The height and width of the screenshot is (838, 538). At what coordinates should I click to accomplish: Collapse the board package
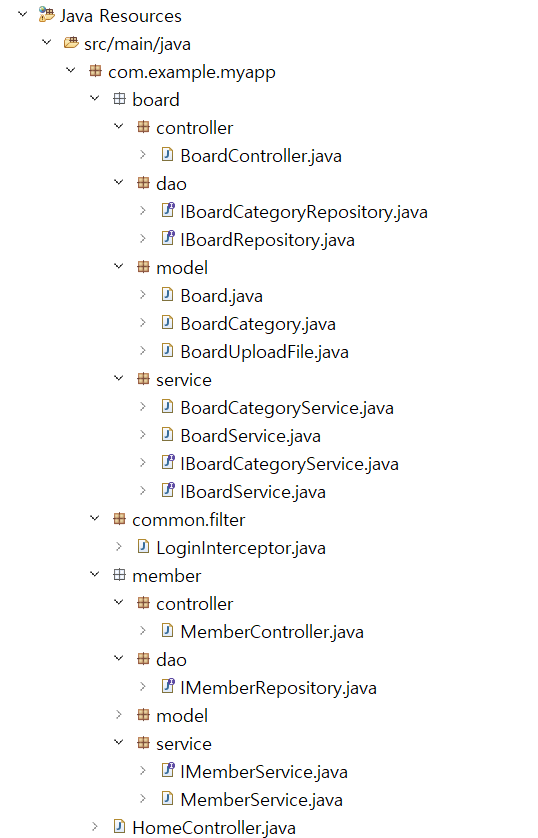(x=95, y=98)
